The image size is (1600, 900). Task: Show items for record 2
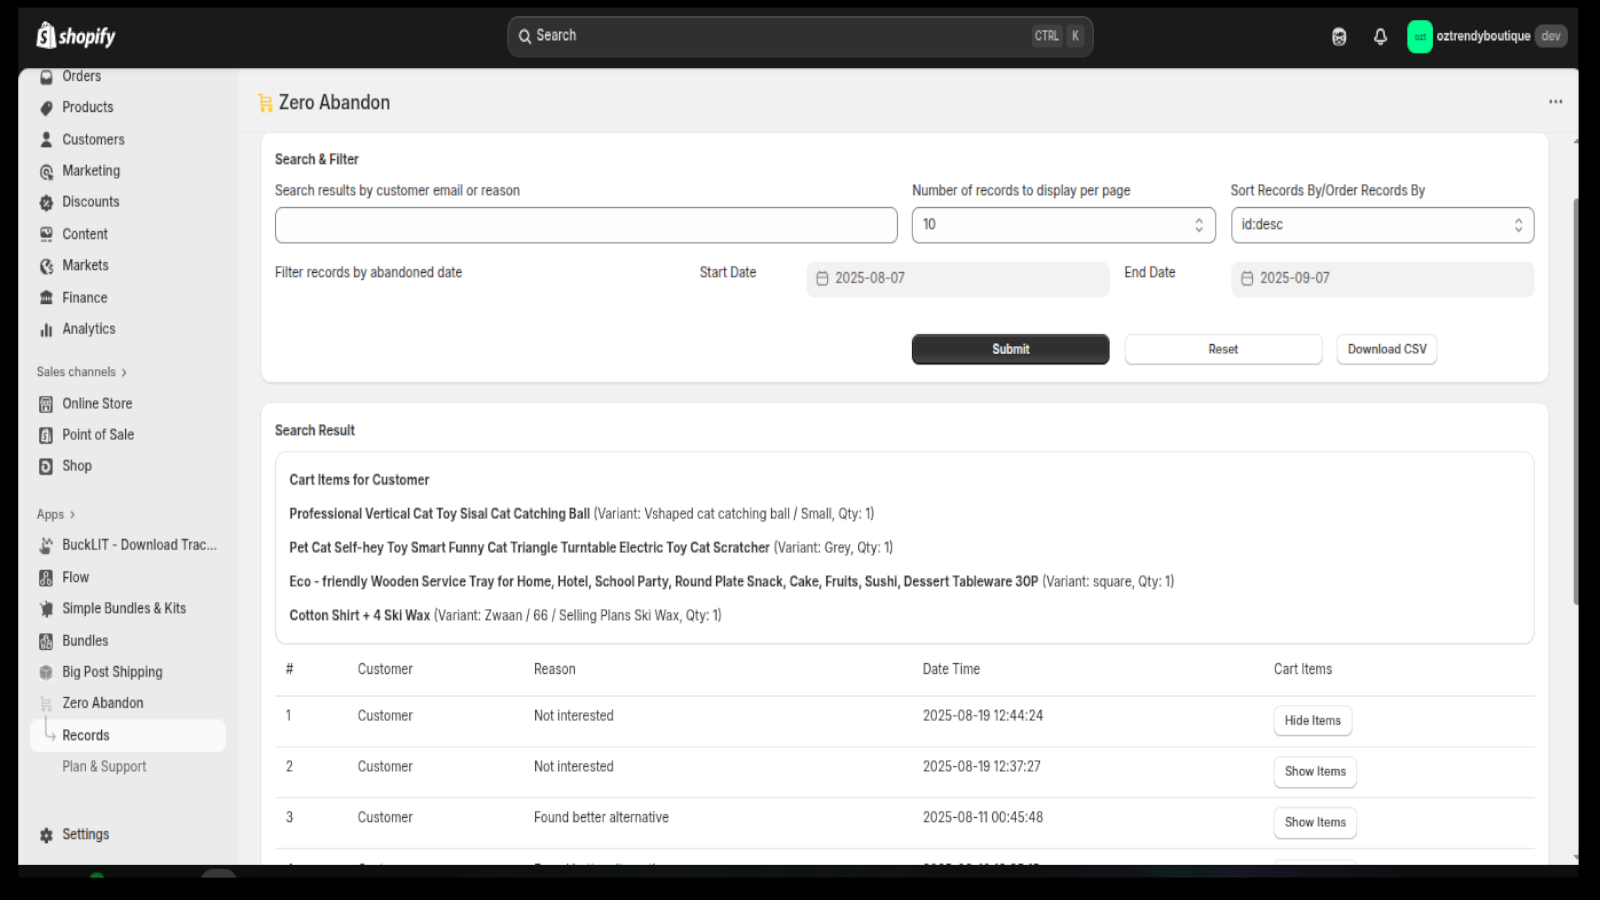(x=1314, y=772)
